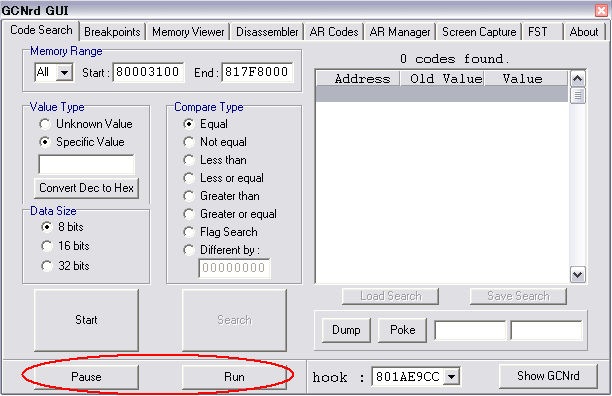
Task: Click the results list scrollbar thumb
Action: [578, 96]
